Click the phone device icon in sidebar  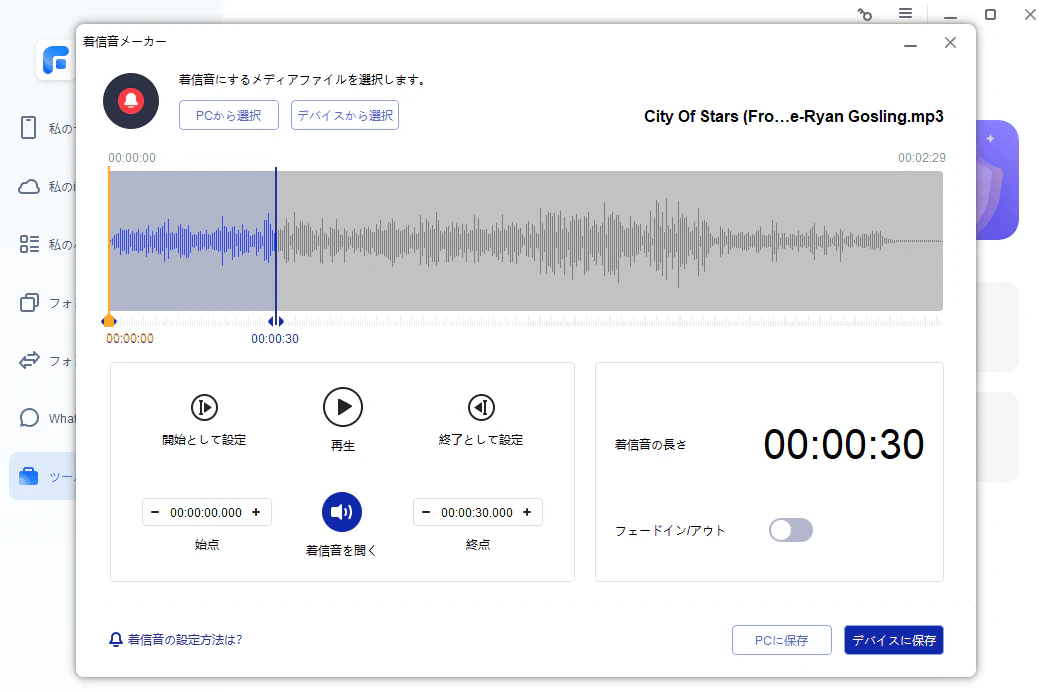28,128
